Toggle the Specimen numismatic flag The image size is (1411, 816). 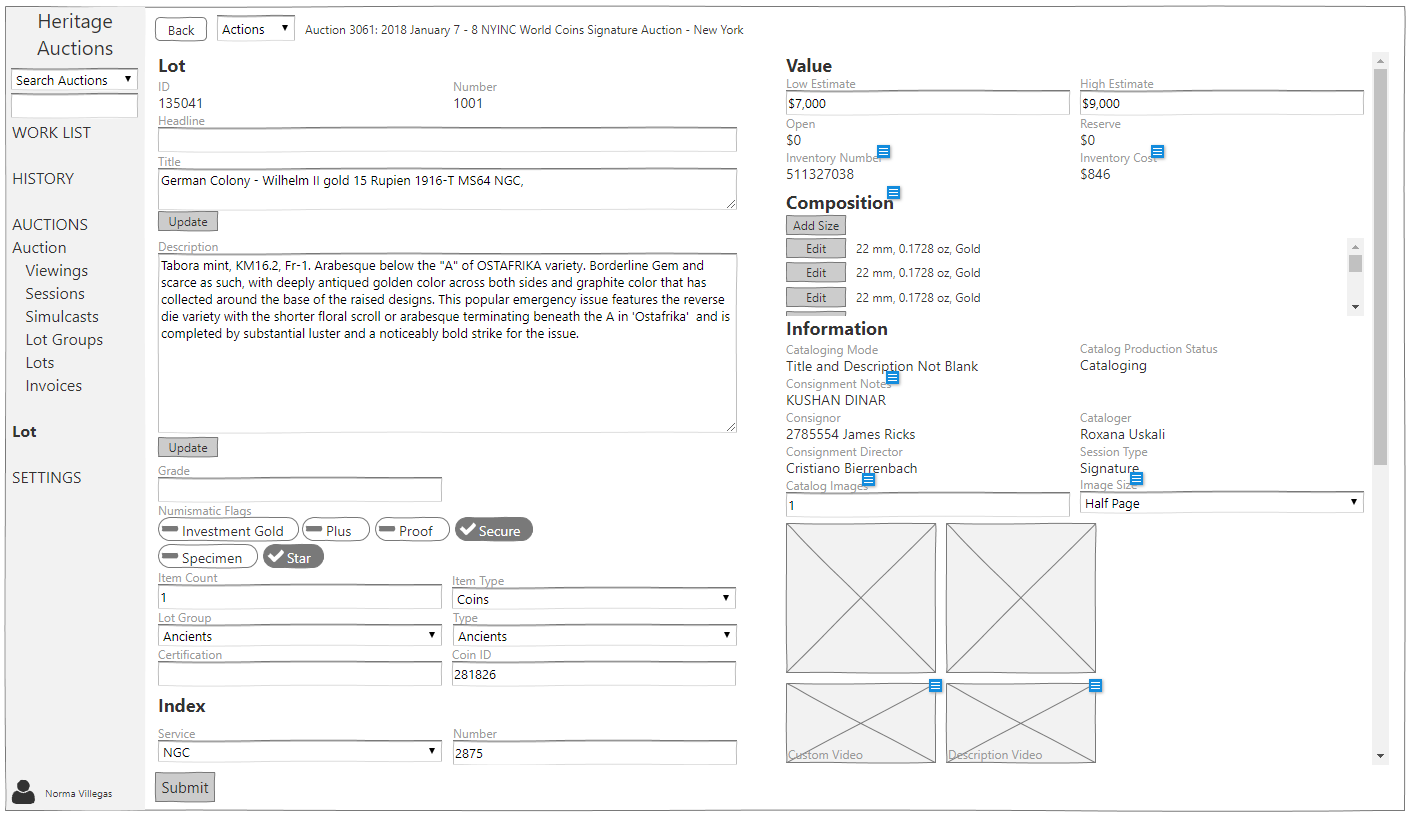(208, 556)
